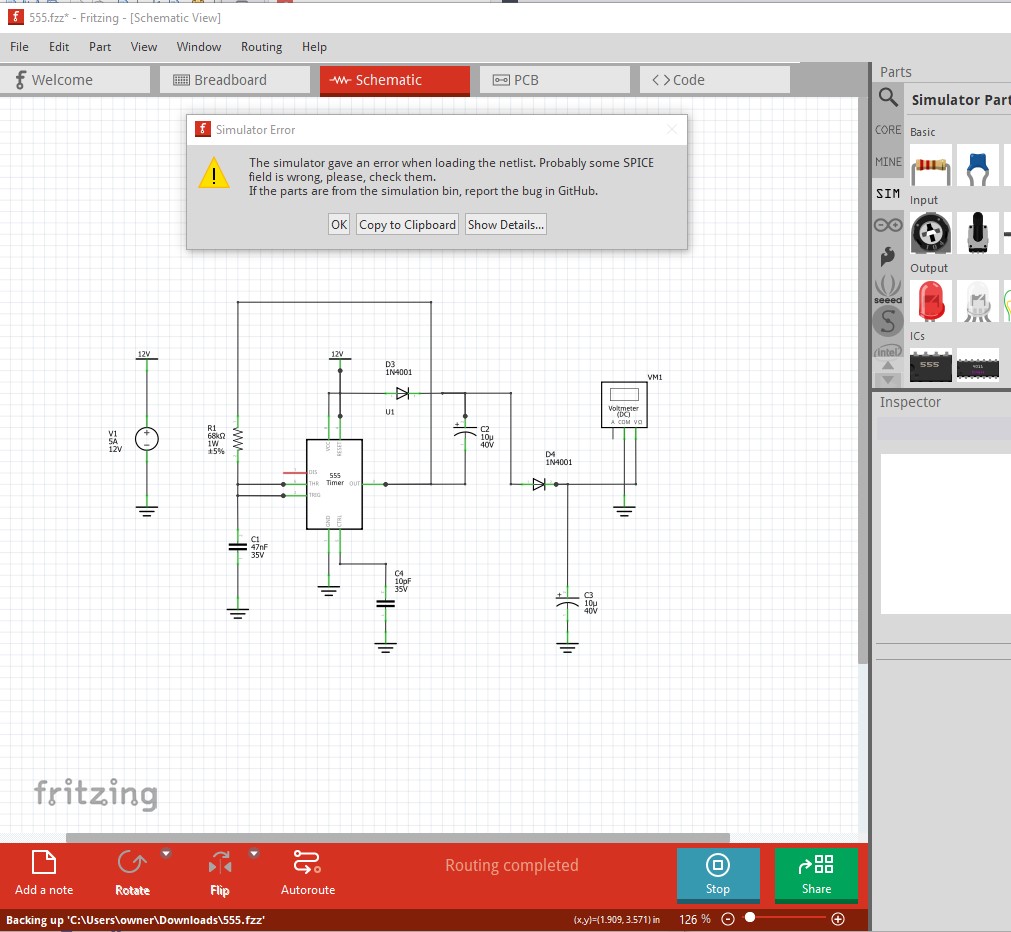The height and width of the screenshot is (932, 1011).
Task: Open the Routing menu
Action: click(261, 46)
